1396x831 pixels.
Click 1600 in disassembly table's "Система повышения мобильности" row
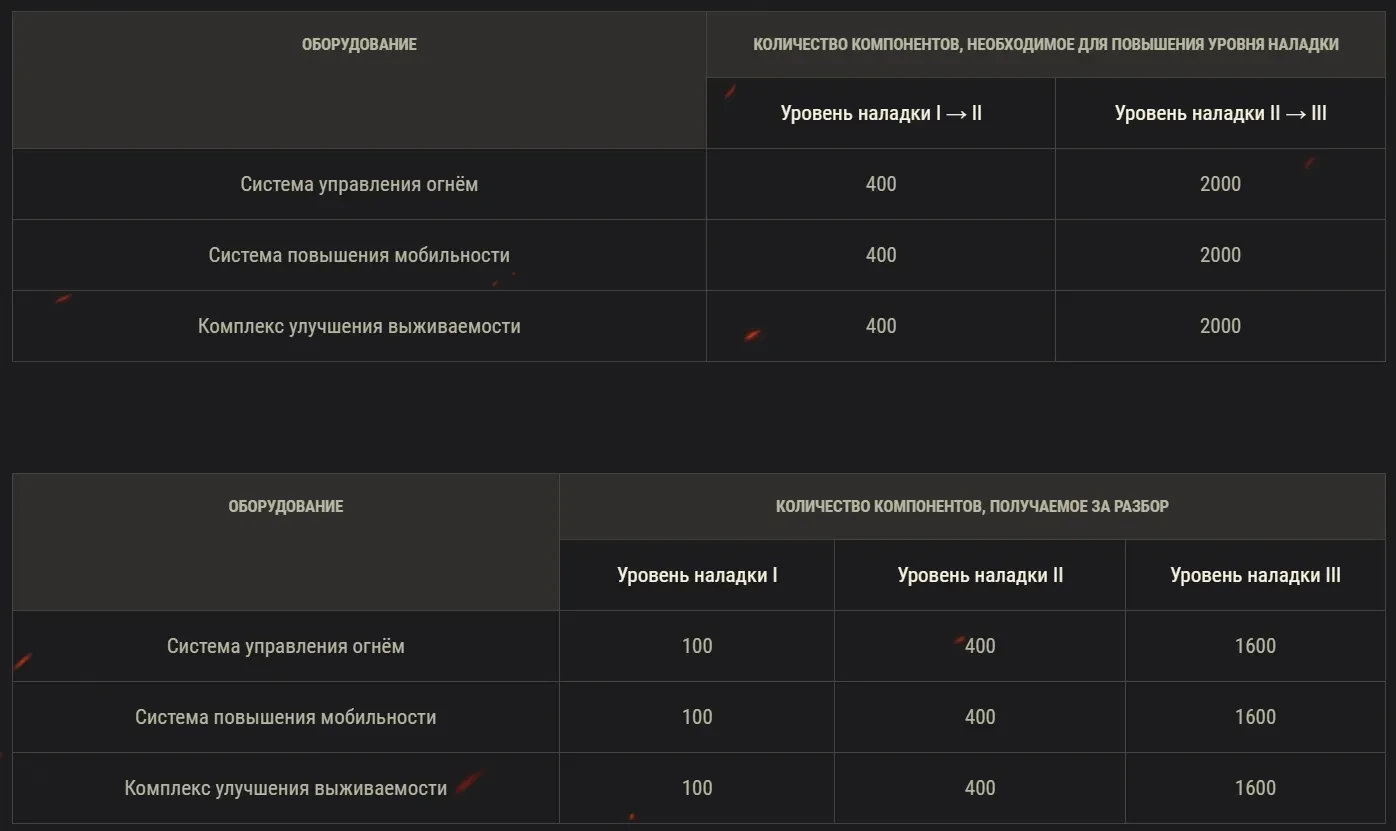pyautogui.click(x=1255, y=717)
